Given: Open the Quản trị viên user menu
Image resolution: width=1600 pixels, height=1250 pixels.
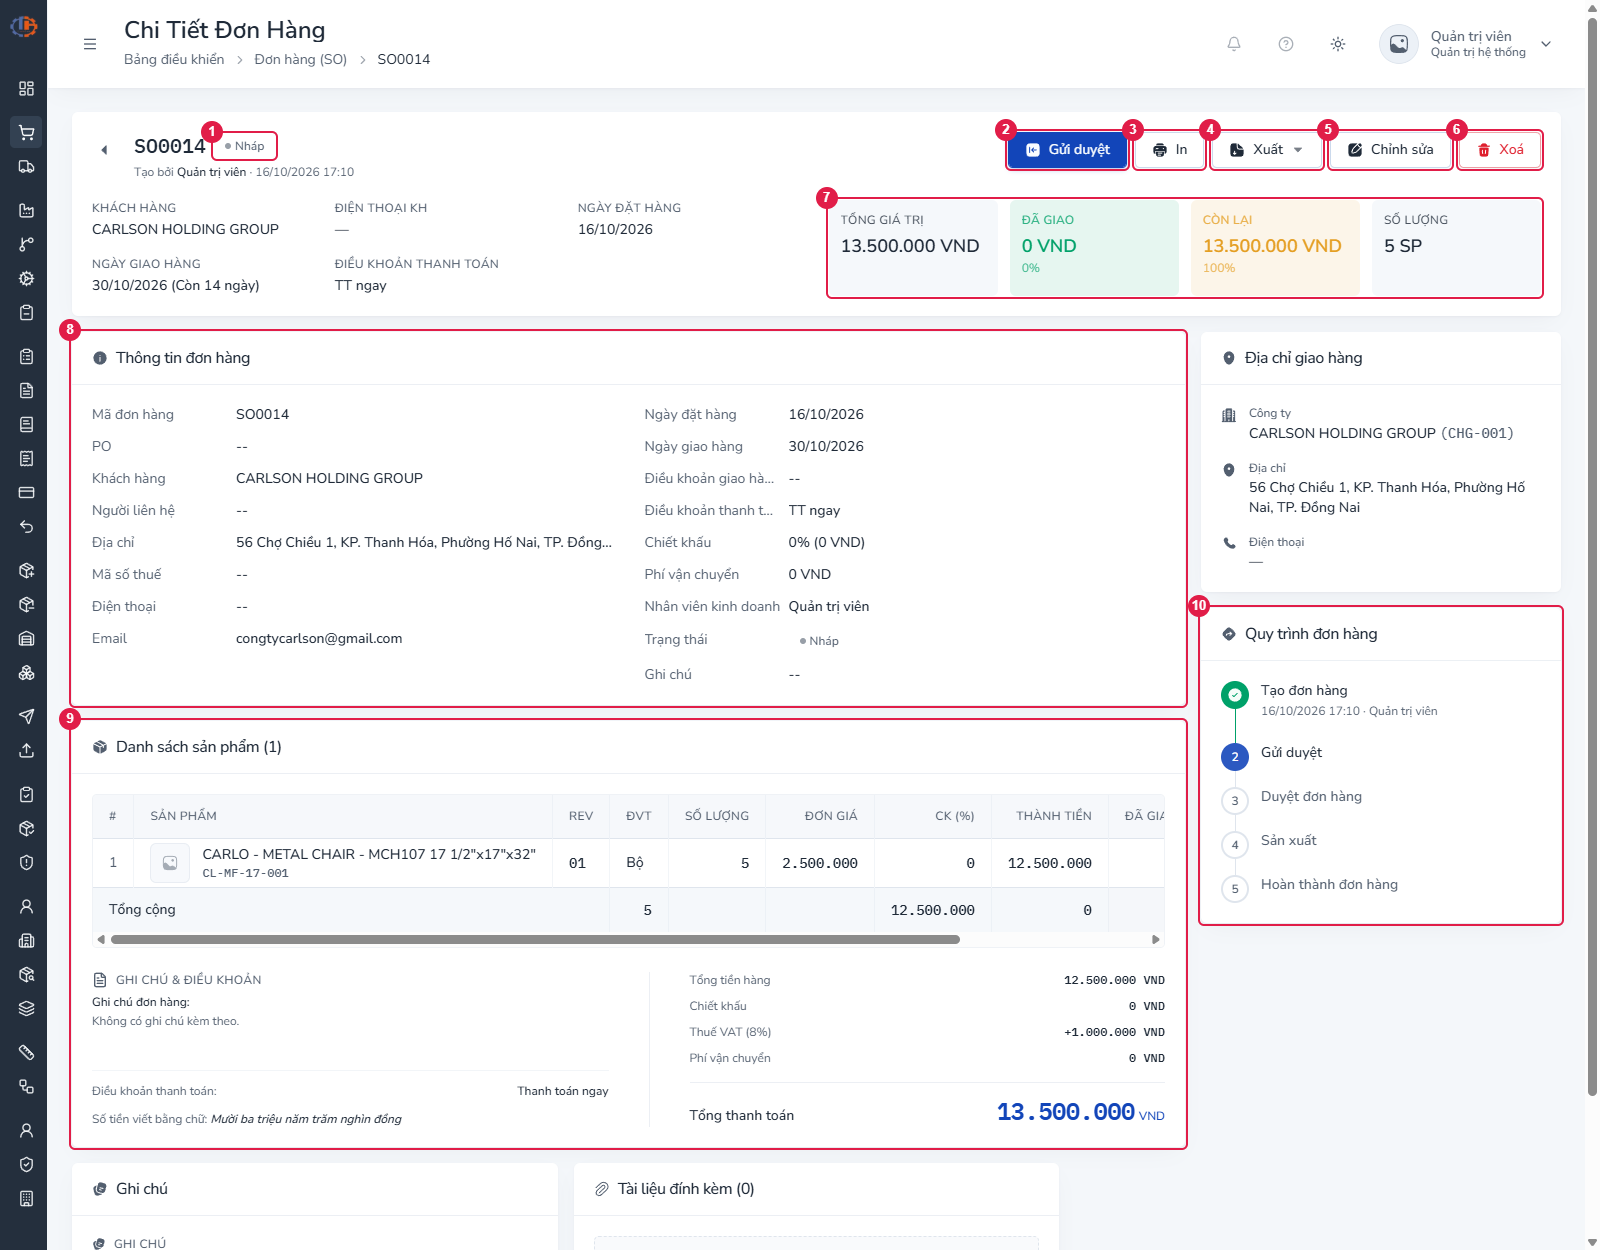Looking at the screenshot, I should point(1466,44).
